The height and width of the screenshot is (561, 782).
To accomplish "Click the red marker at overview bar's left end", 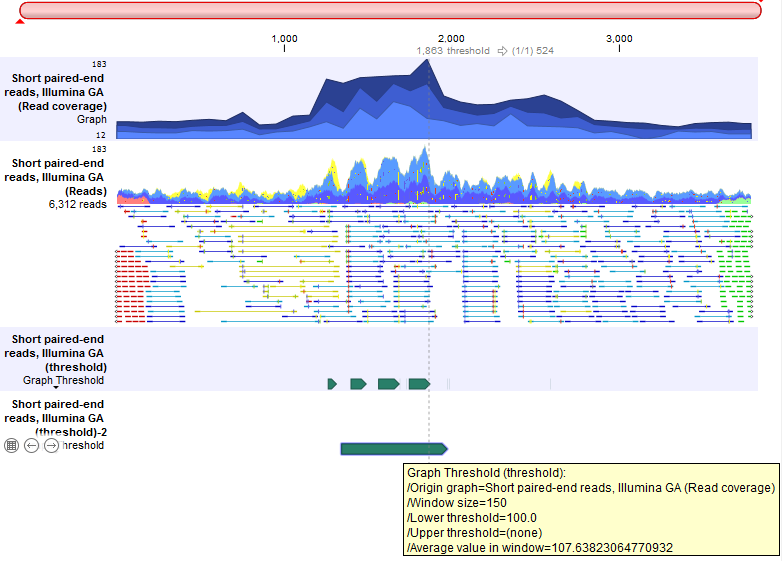I will coord(21,22).
